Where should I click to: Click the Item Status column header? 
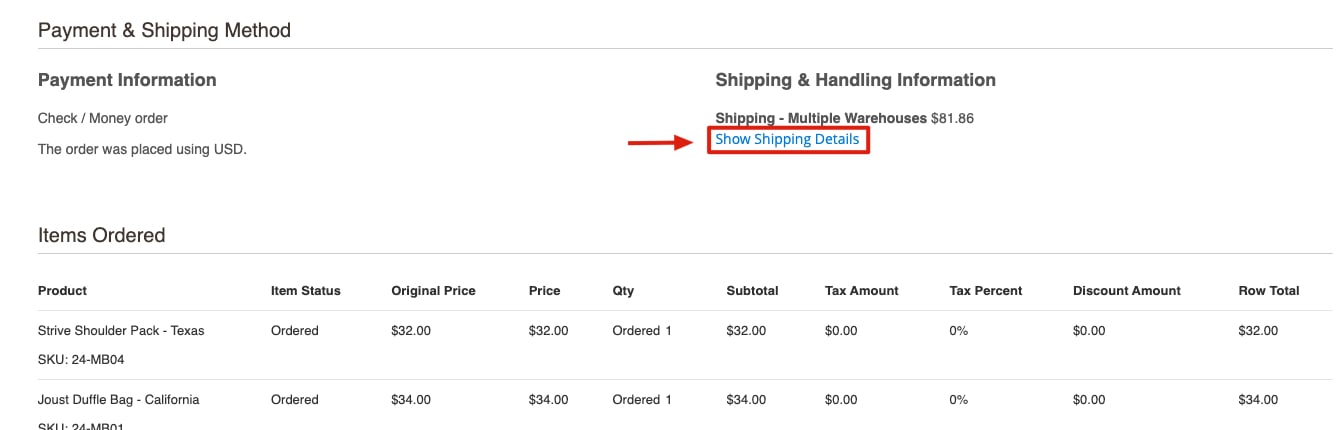(x=305, y=291)
